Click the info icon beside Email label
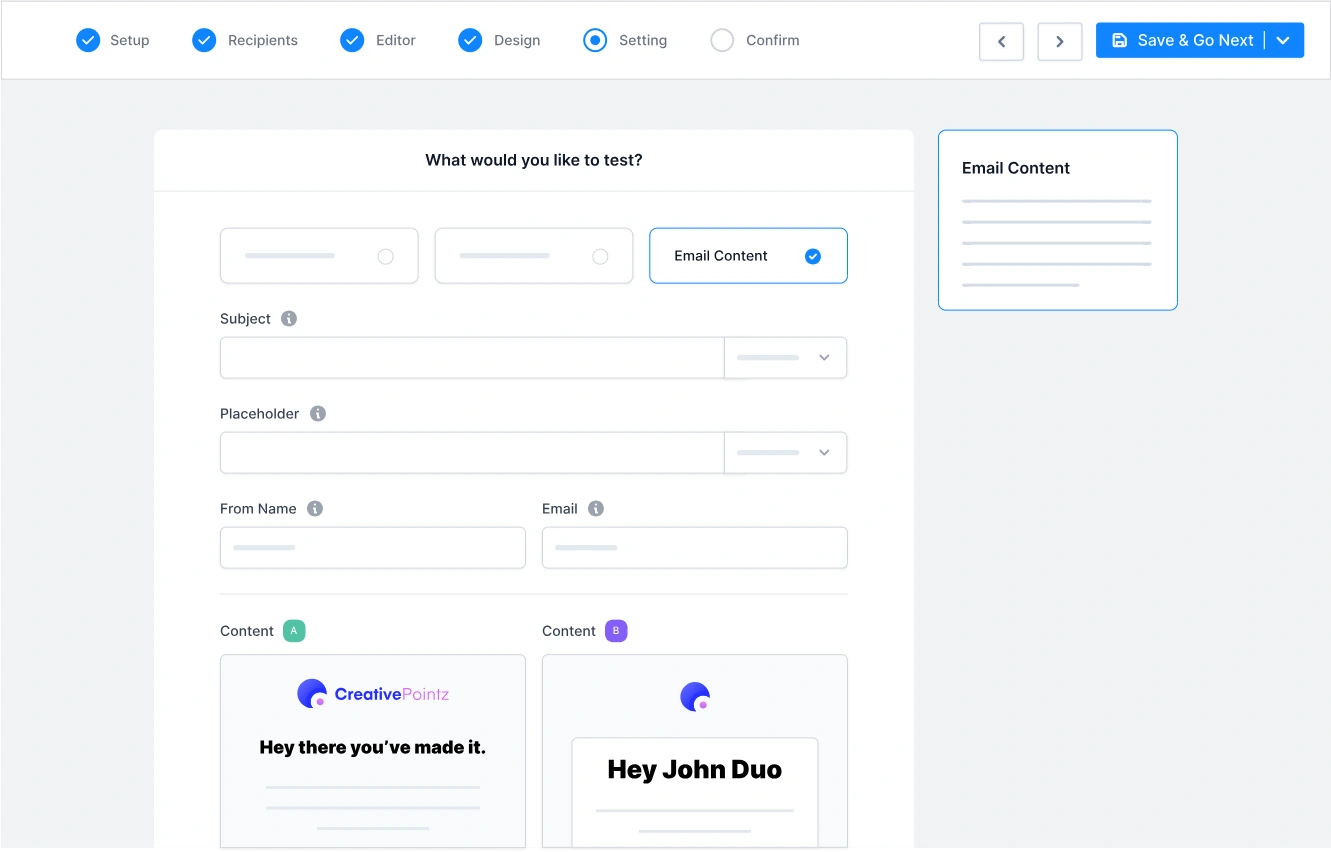This screenshot has width=1331, height=852. coord(596,509)
